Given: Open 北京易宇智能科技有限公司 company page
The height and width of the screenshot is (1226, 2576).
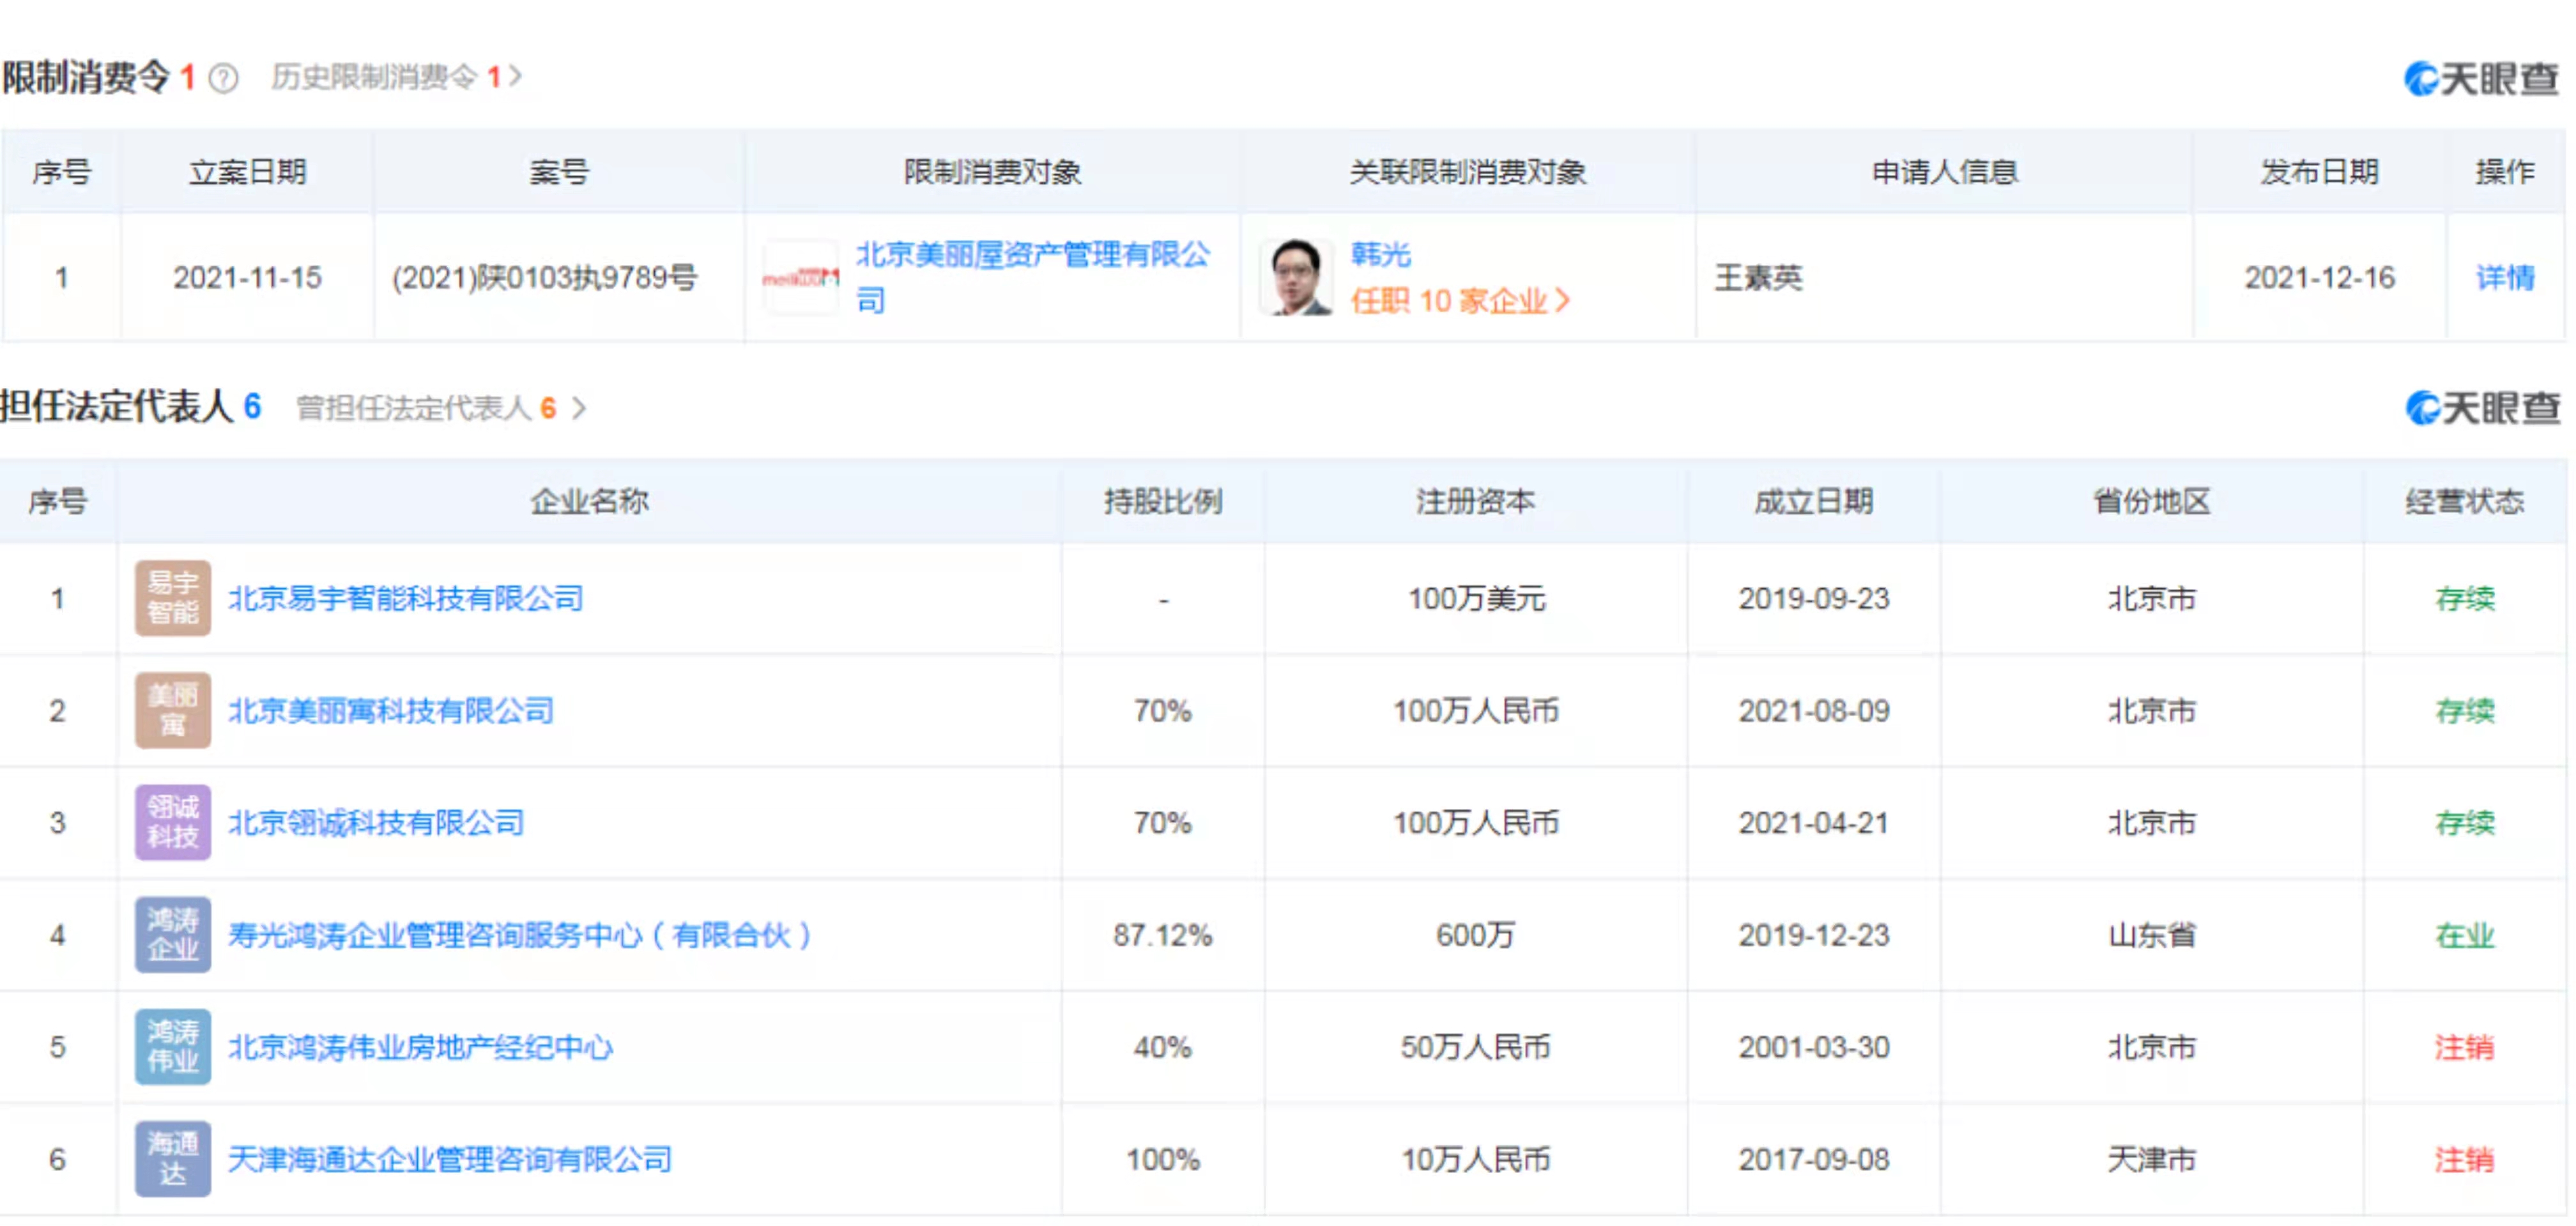Looking at the screenshot, I should coord(405,598).
